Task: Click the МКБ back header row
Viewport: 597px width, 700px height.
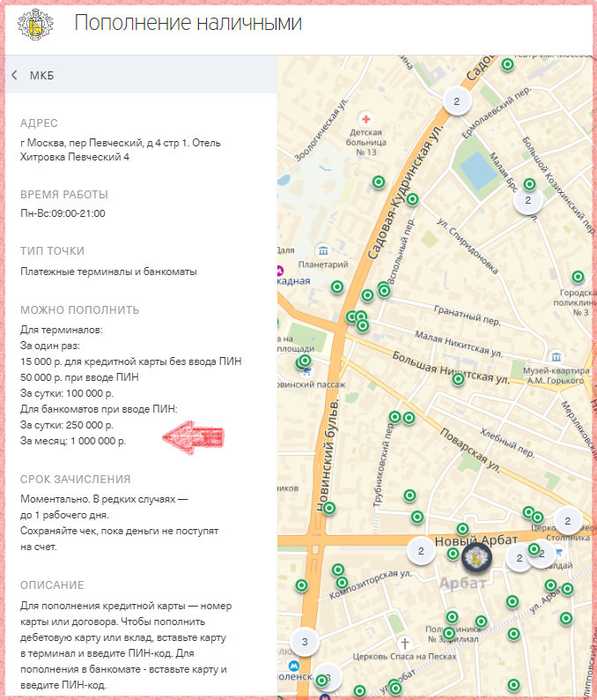Action: pyautogui.click(x=141, y=75)
